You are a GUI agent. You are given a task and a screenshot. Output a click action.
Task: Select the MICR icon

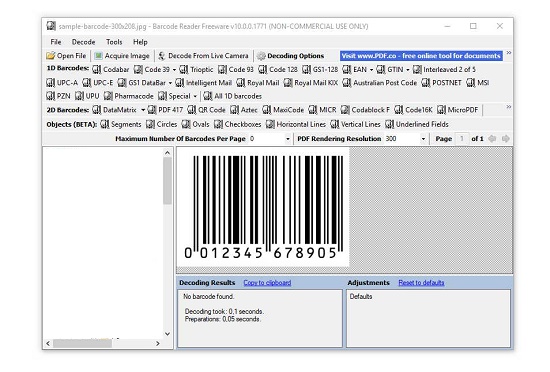tap(313, 110)
